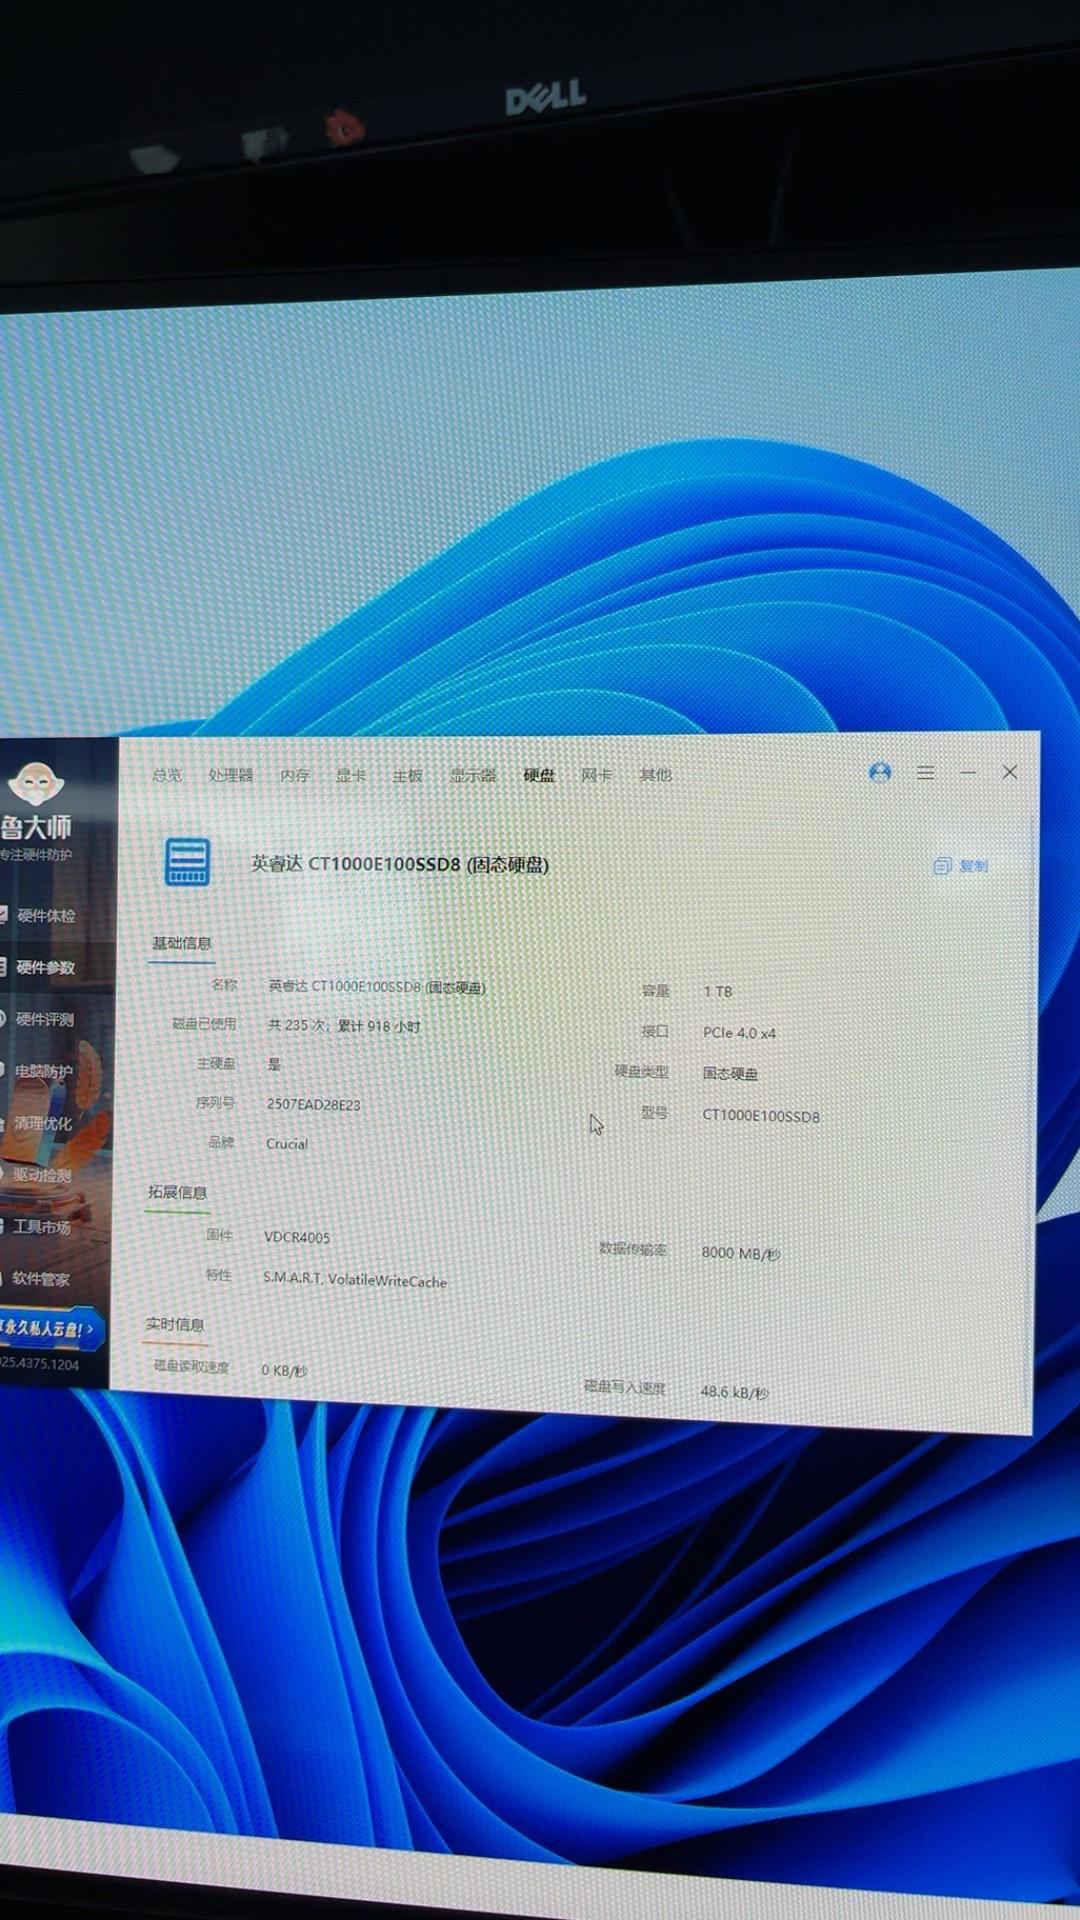Click the S.M.A.R.T, VolatileWriteCache text
Image resolution: width=1080 pixels, height=1920 pixels.
coord(354,1279)
